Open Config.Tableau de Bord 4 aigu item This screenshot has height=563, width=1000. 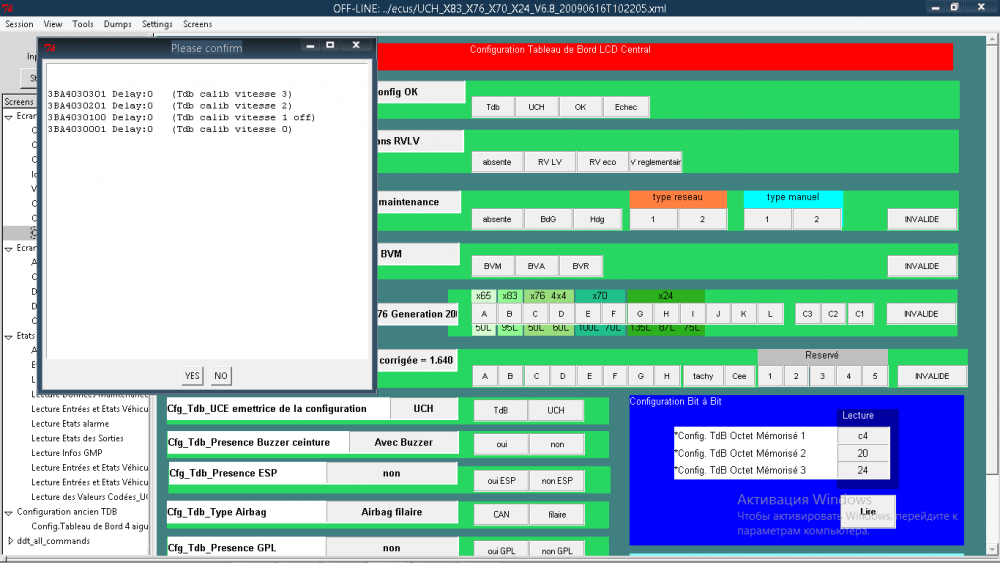pos(89,526)
